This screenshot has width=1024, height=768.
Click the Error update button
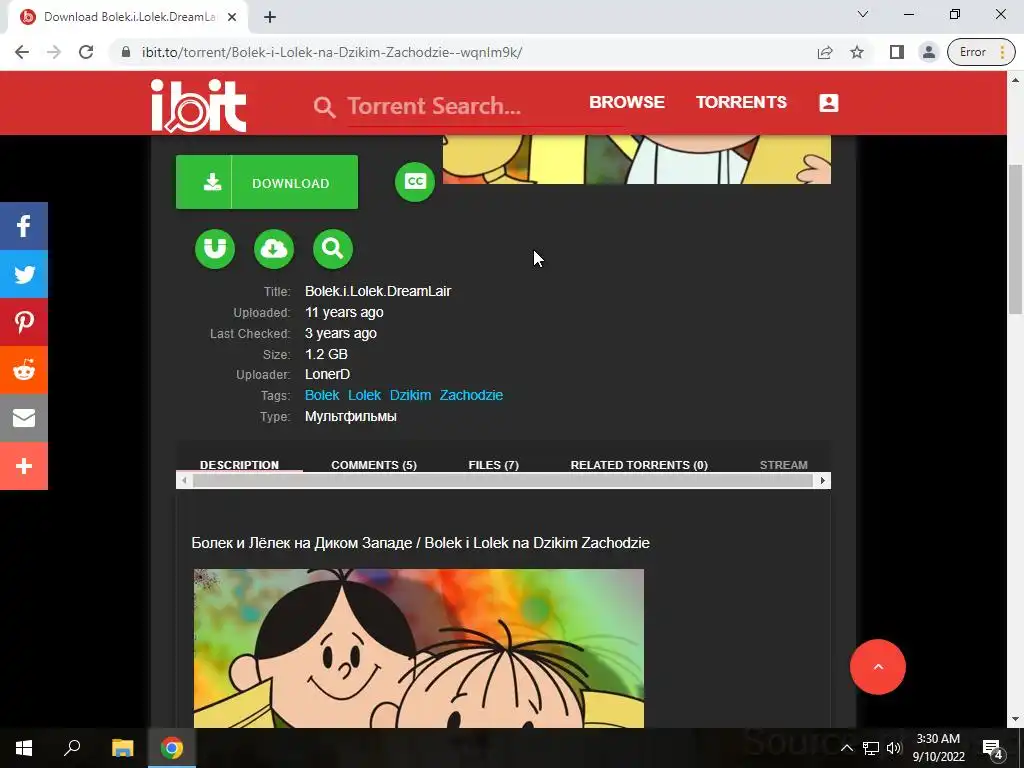click(x=981, y=52)
